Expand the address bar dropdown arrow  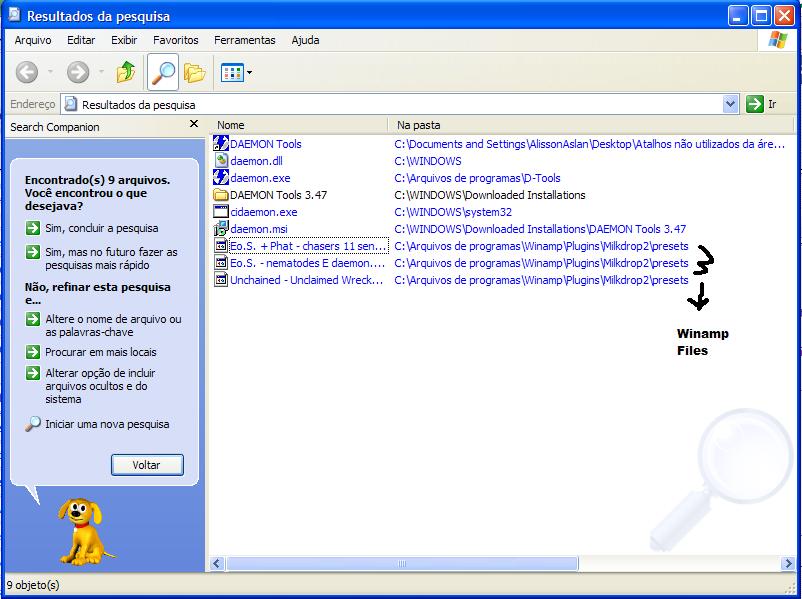730,104
